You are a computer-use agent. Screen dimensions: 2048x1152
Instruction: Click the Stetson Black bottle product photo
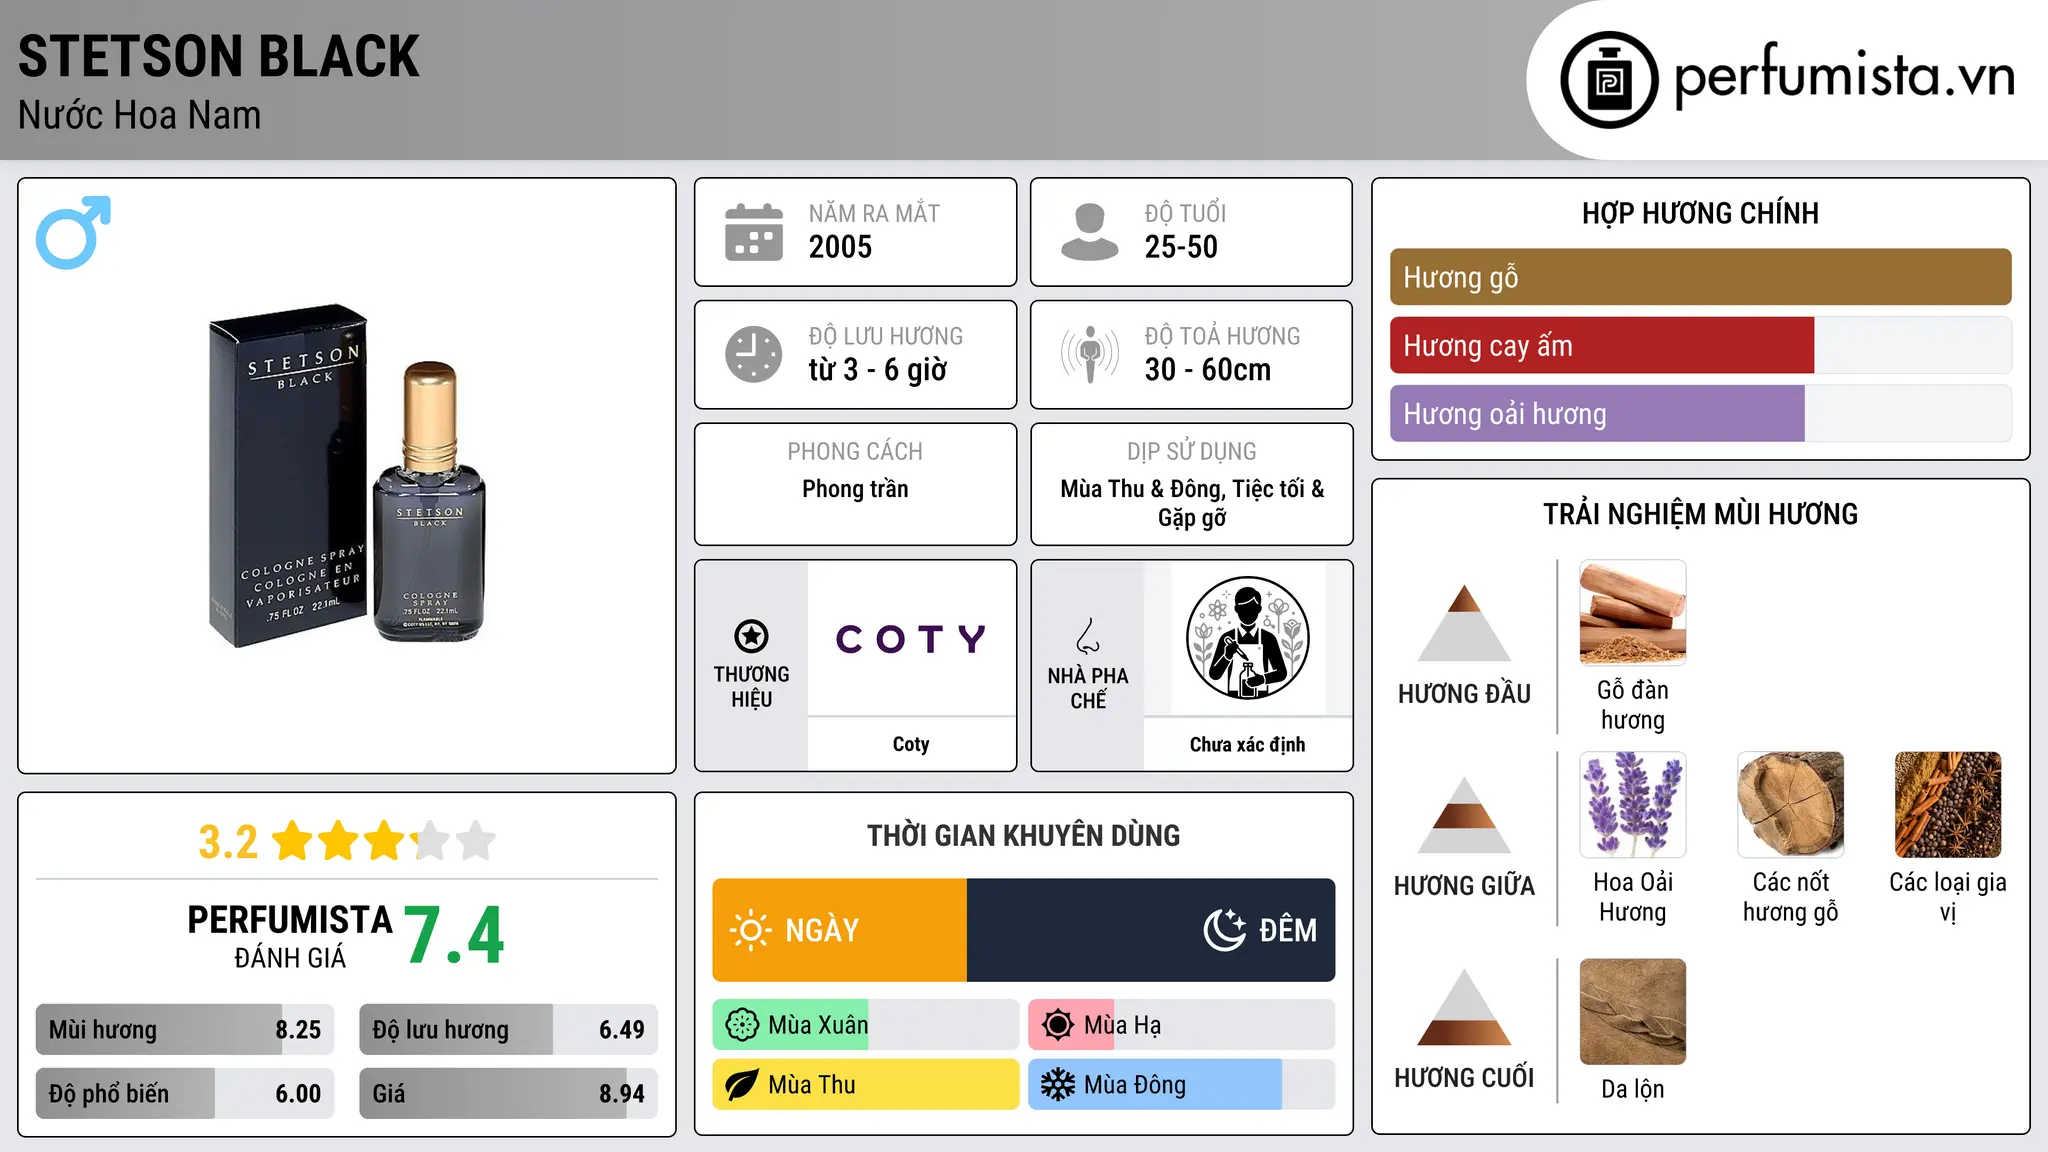click(347, 477)
